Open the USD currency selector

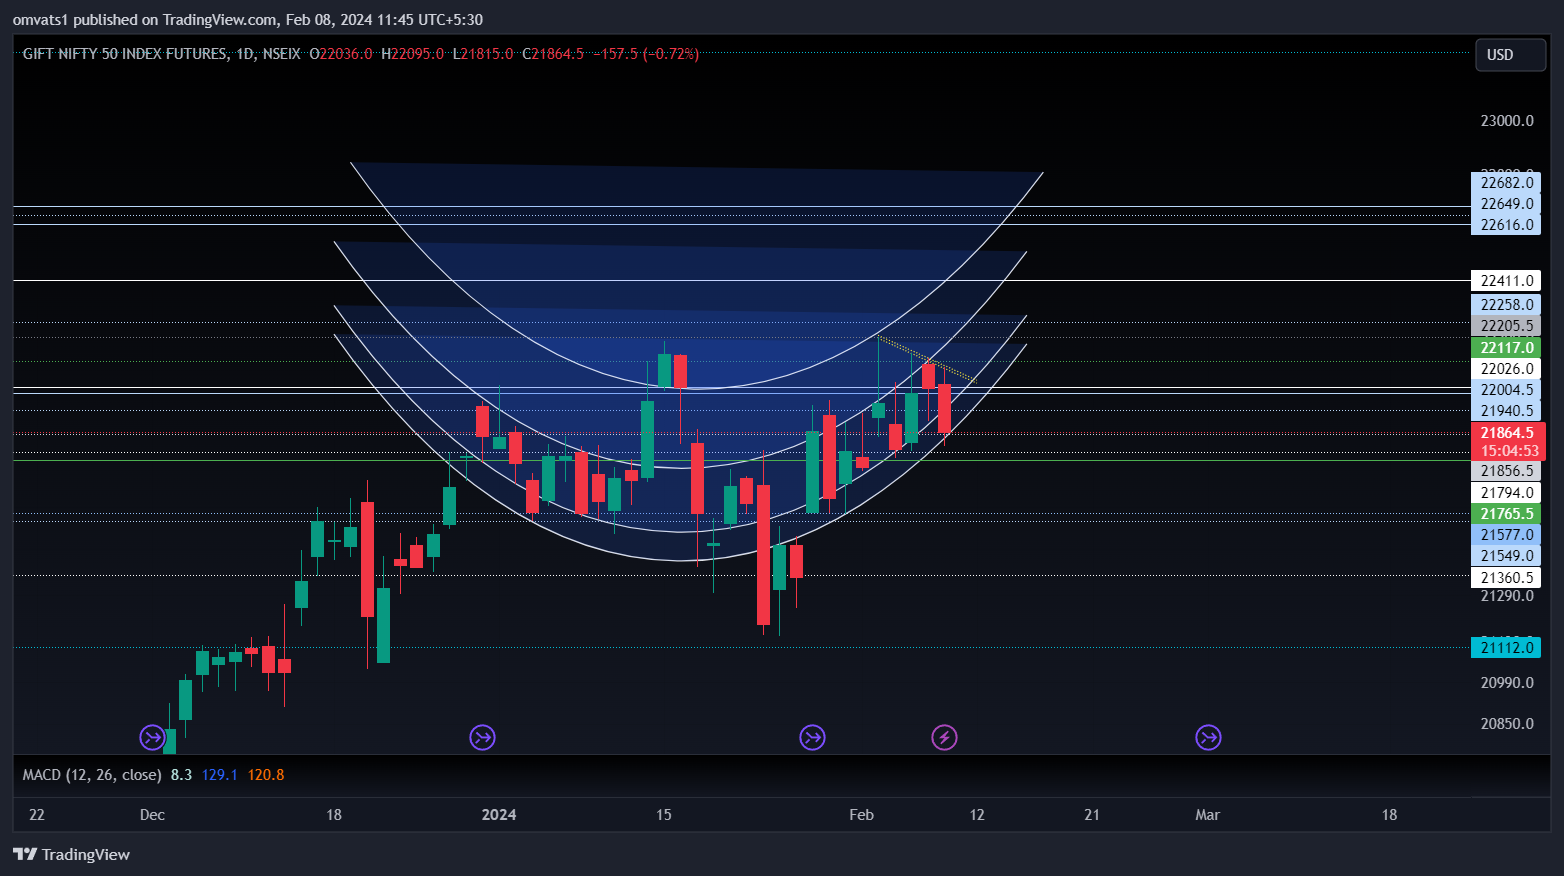point(1510,55)
